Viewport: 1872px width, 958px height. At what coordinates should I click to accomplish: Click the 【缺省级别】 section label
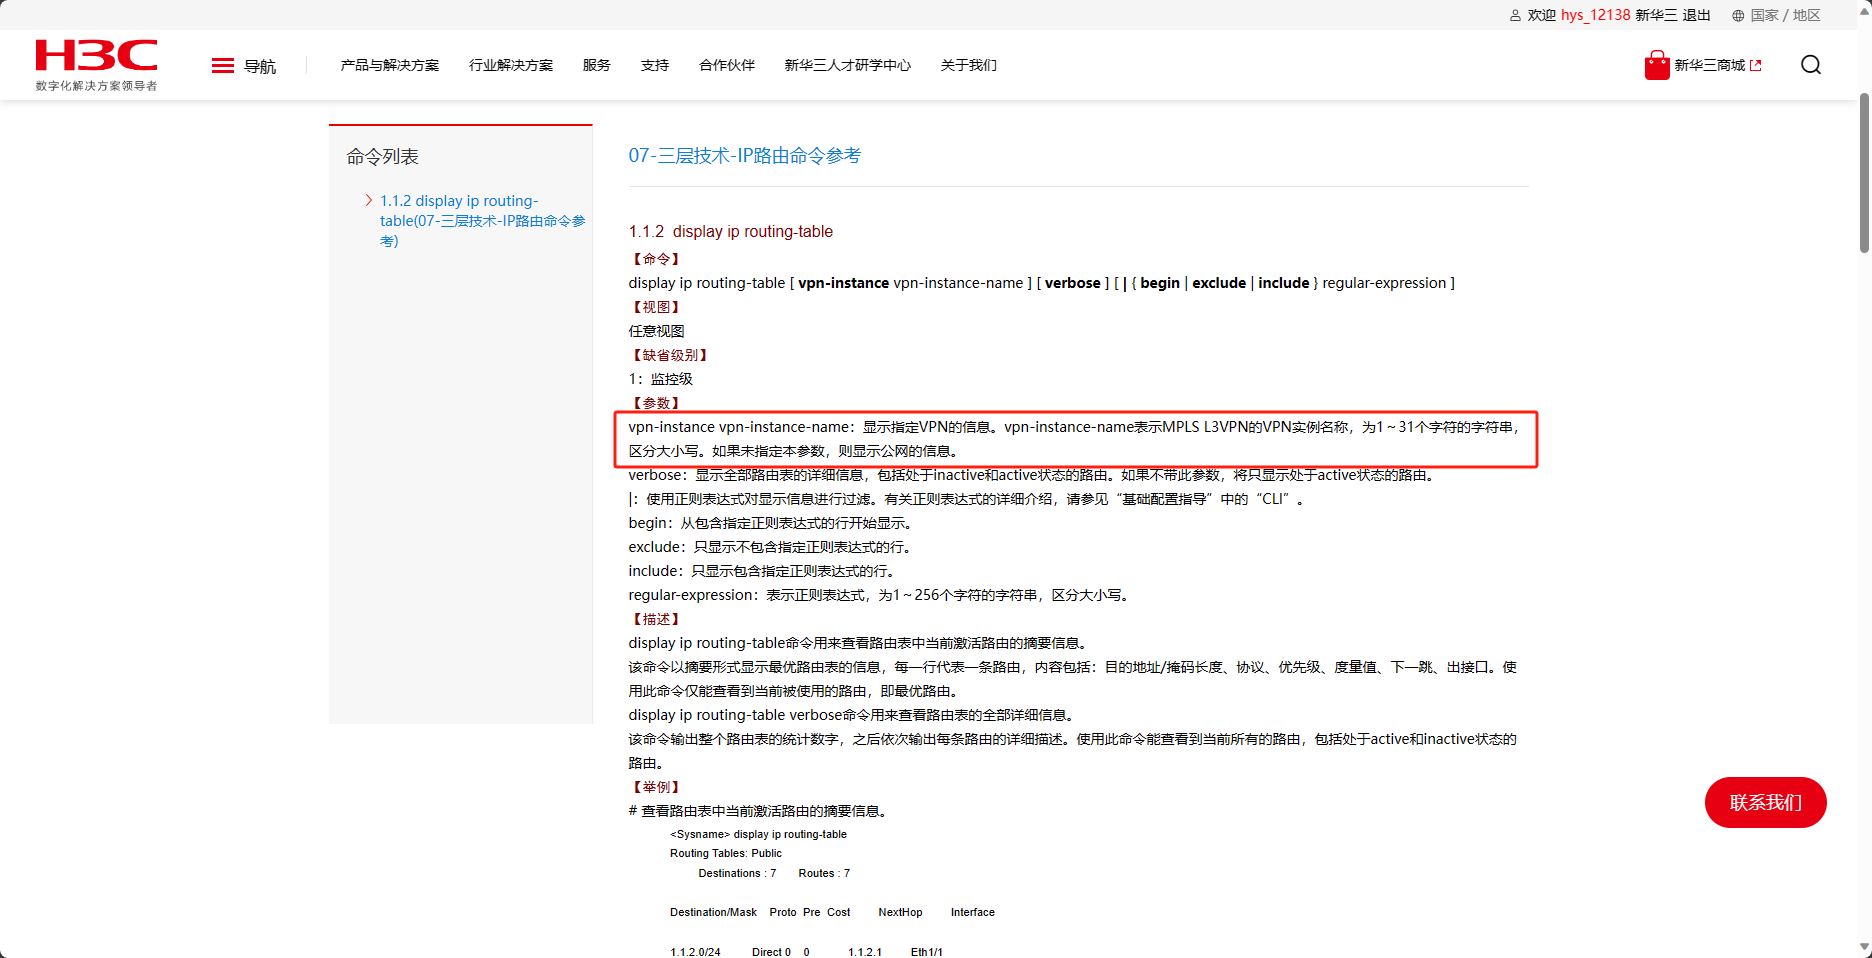coord(671,355)
